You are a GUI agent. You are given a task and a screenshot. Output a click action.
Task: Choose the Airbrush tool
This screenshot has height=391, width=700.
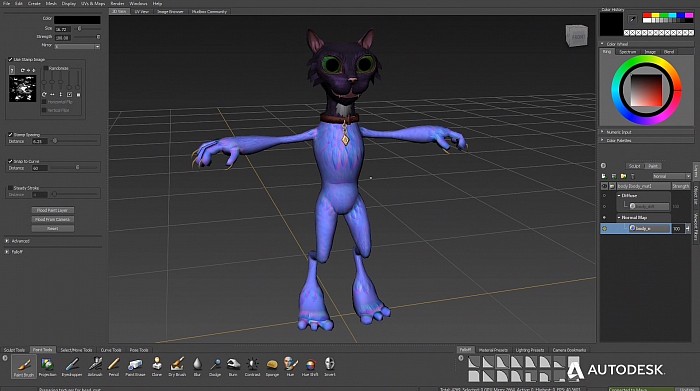(95, 367)
